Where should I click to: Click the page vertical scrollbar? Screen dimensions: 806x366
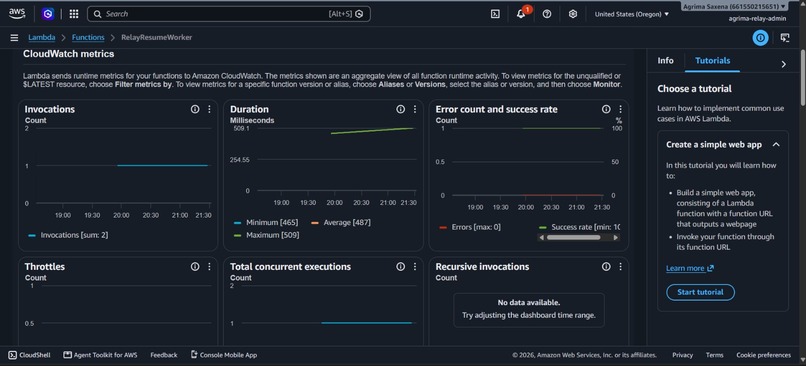(803, 77)
